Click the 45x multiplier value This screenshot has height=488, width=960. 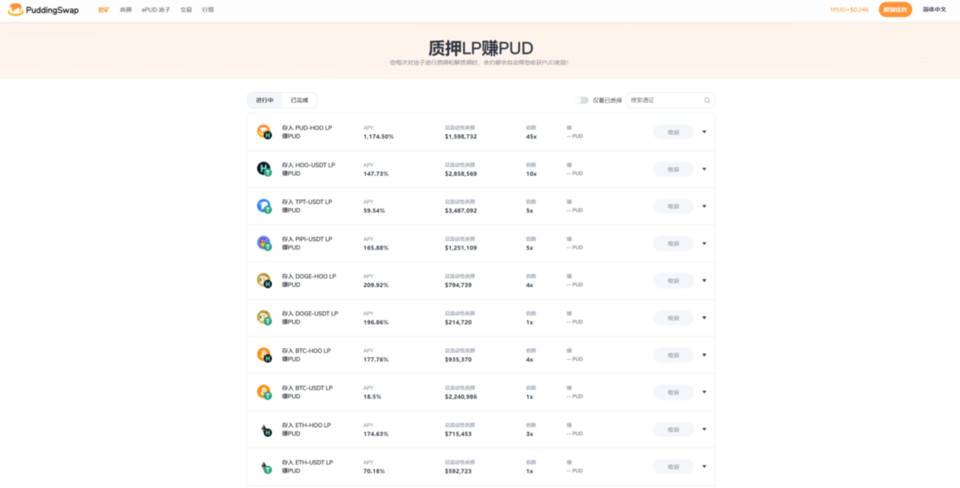(x=531, y=137)
